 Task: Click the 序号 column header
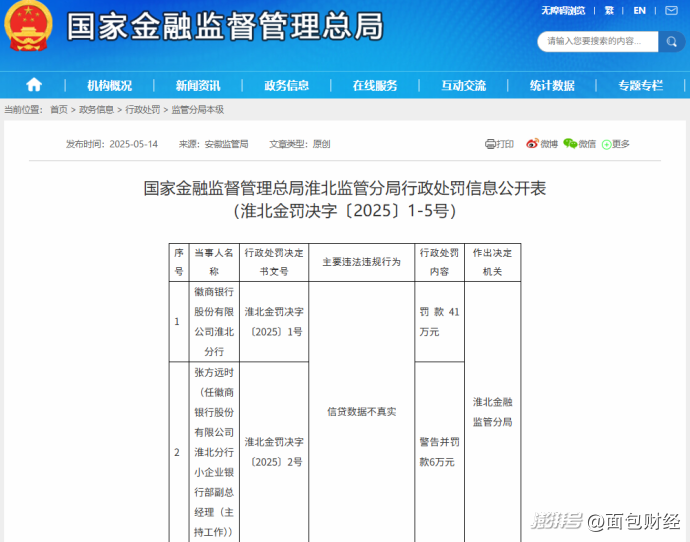(x=179, y=262)
